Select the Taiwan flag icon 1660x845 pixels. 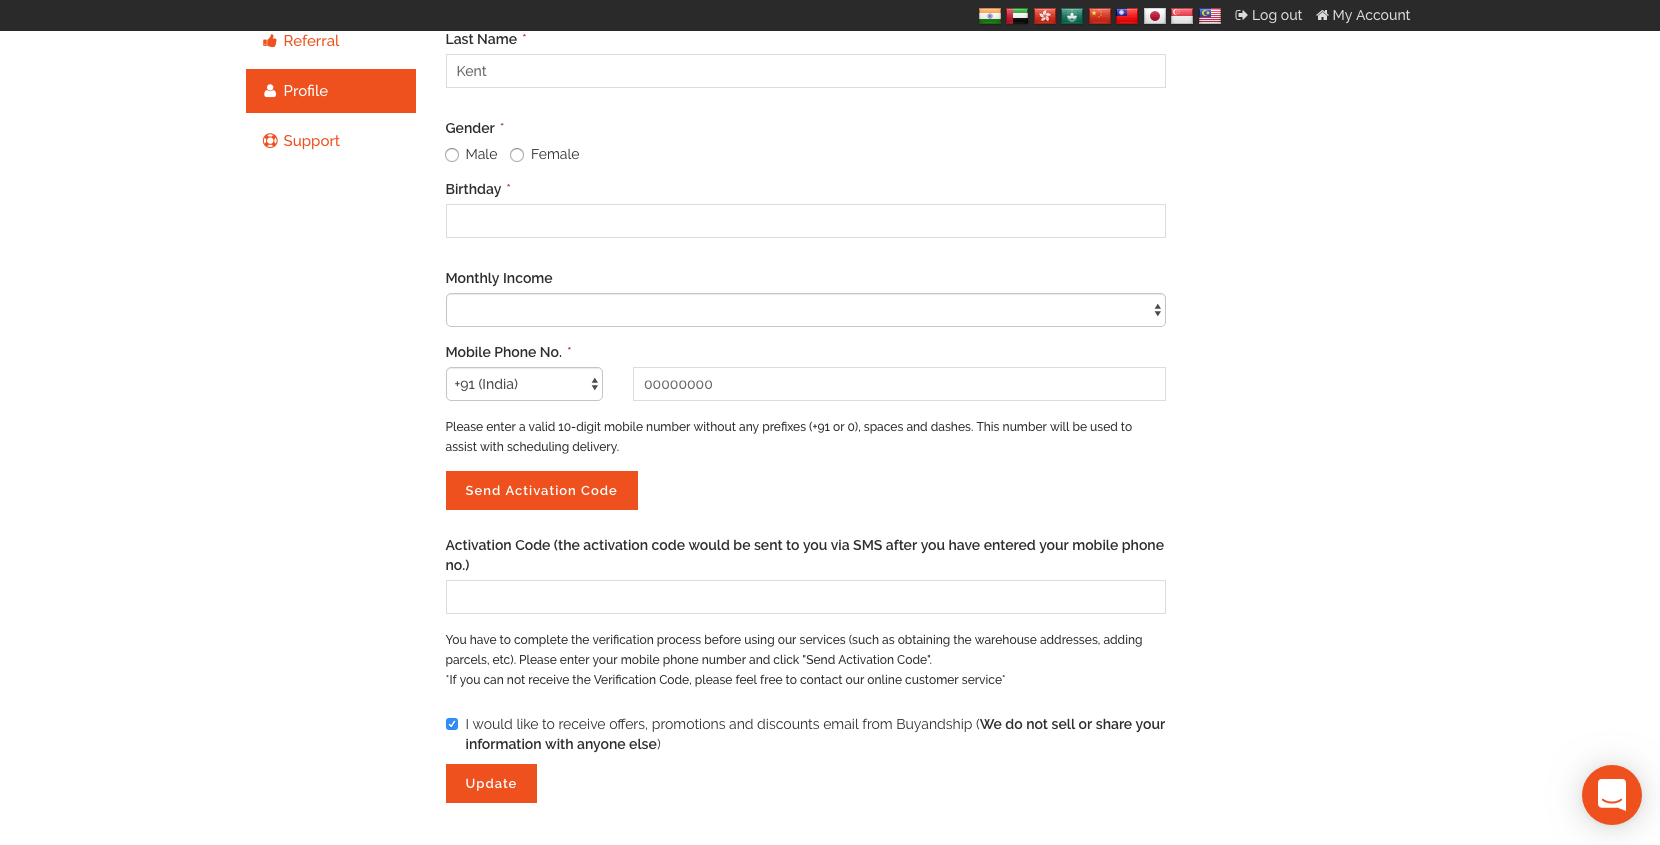tap(1127, 15)
